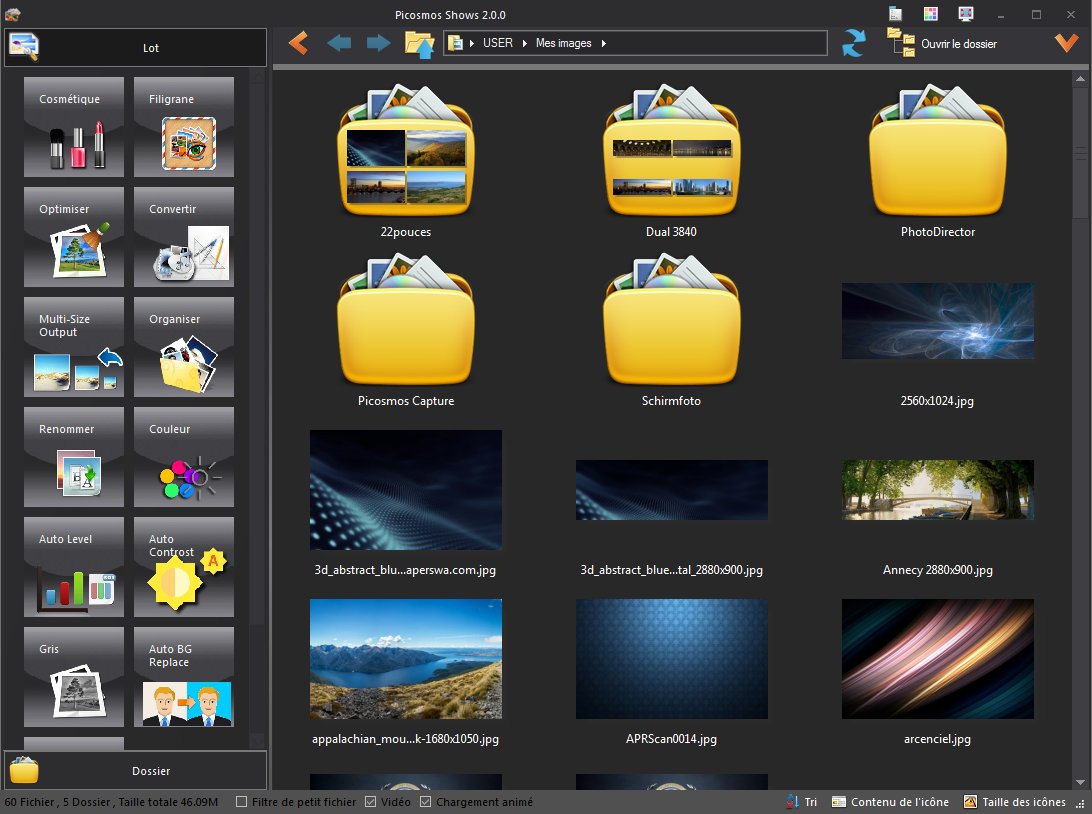
Task: Go up to the parent folder
Action: [x=419, y=44]
